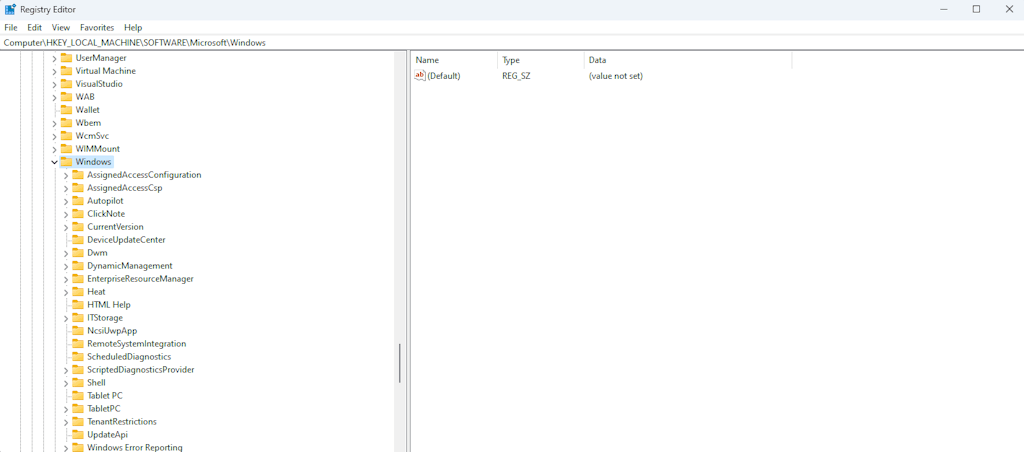Screen dimensions: 1024x452
Task: Expand the Wbem key
Action: tap(54, 123)
